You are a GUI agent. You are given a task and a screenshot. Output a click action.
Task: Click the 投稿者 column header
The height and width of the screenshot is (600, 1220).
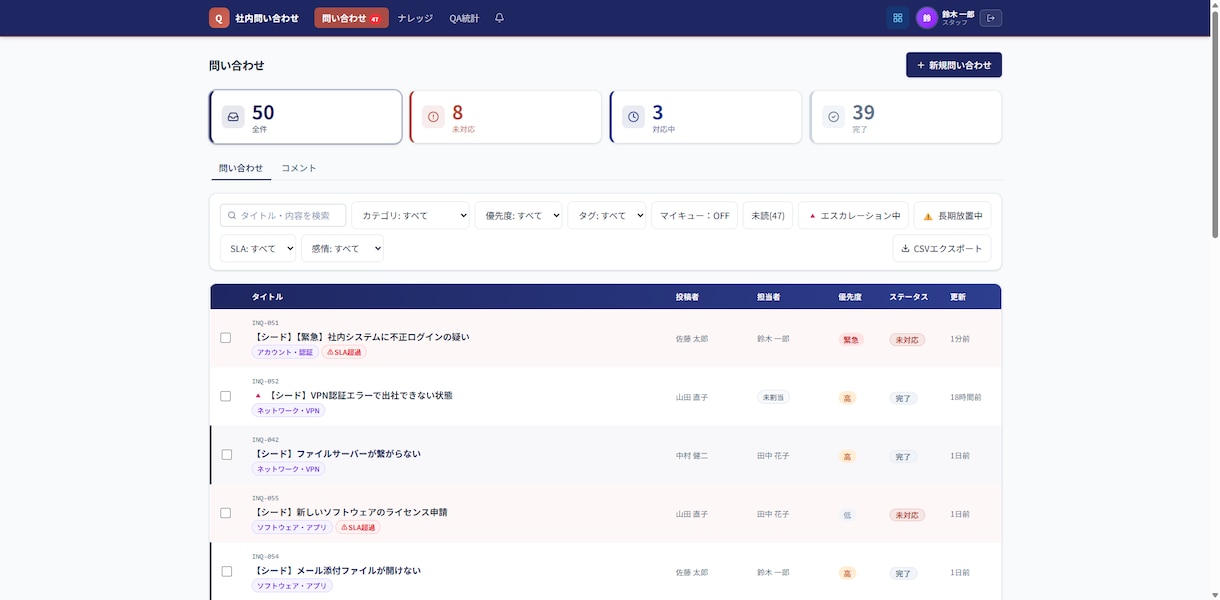[x=687, y=297]
